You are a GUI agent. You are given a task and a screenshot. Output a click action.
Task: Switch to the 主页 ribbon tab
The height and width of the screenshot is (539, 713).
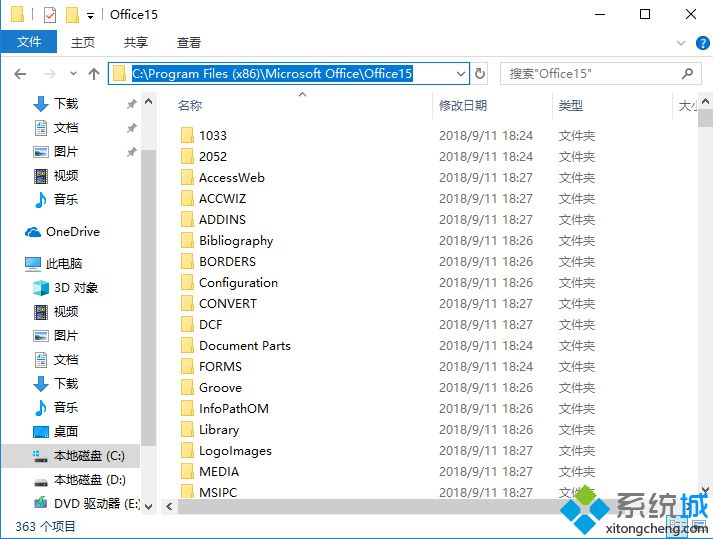click(83, 42)
